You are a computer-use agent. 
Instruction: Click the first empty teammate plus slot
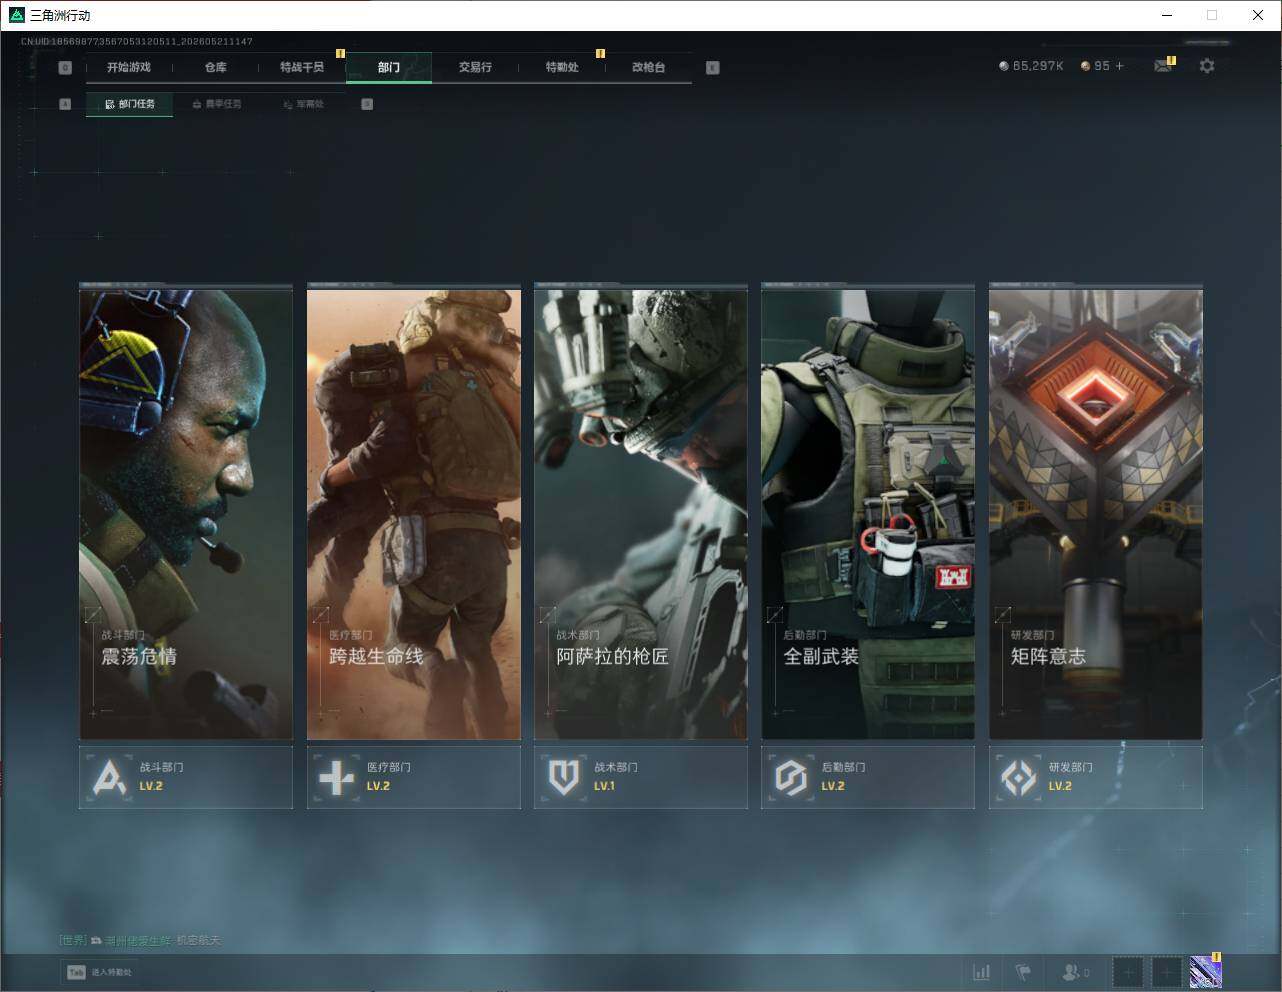coord(1128,972)
